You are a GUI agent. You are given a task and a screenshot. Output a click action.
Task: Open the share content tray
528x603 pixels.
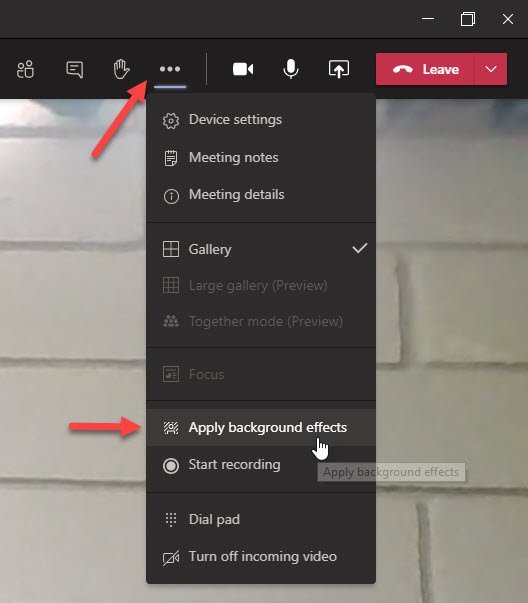(339, 69)
